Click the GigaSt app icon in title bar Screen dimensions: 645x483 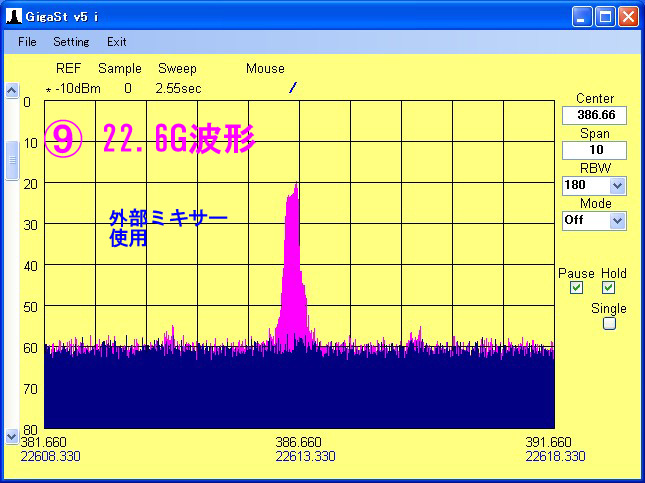[x=14, y=16]
